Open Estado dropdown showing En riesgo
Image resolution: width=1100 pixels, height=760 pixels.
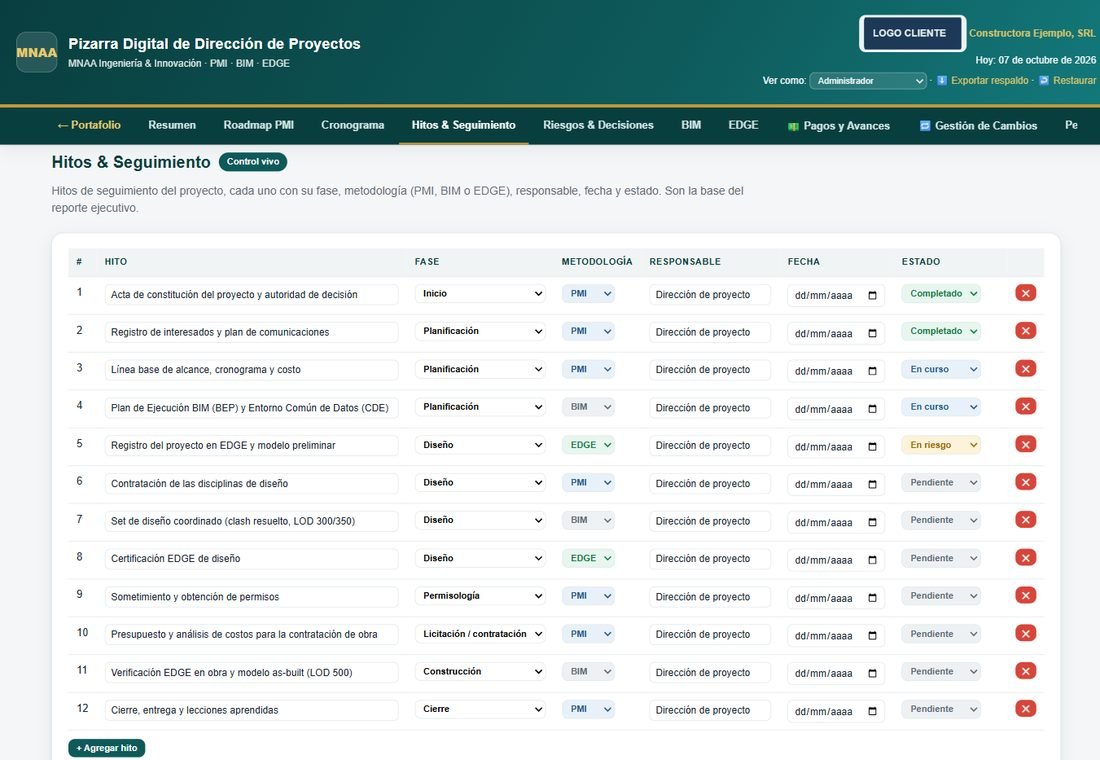click(941, 445)
